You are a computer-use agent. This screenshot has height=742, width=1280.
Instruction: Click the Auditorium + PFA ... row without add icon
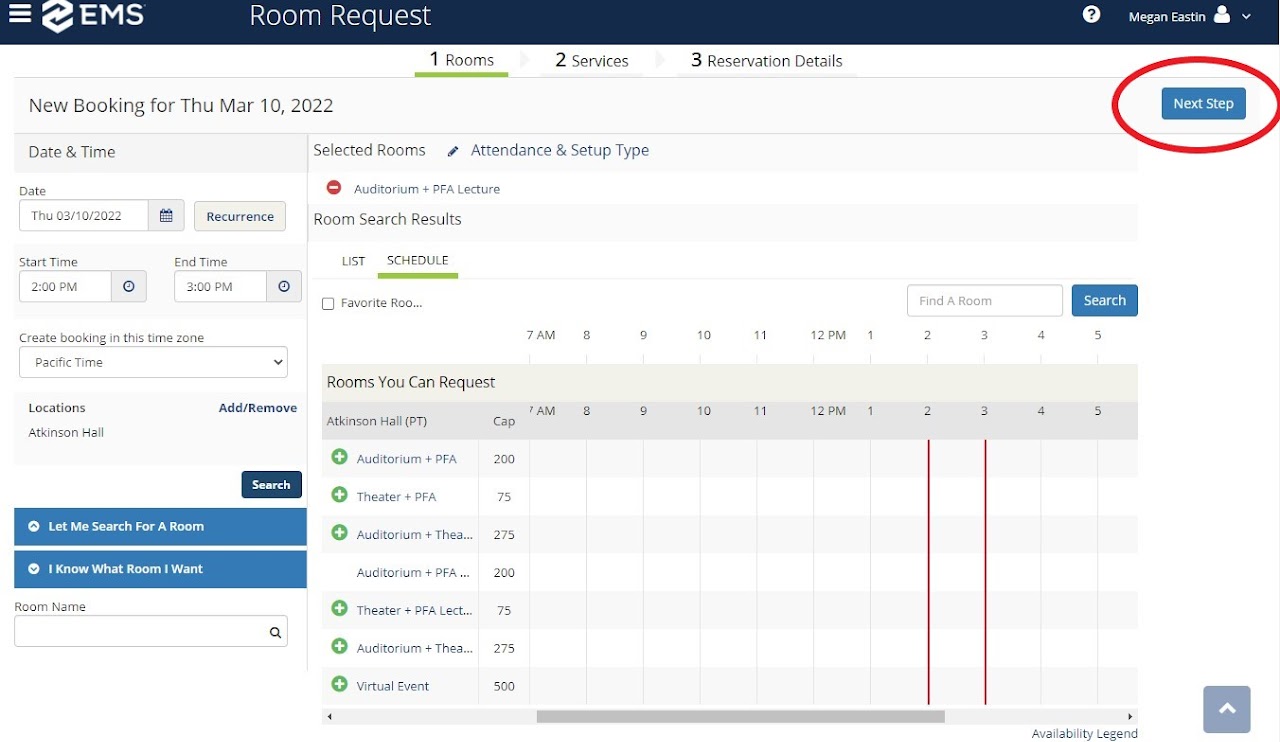[x=413, y=573]
